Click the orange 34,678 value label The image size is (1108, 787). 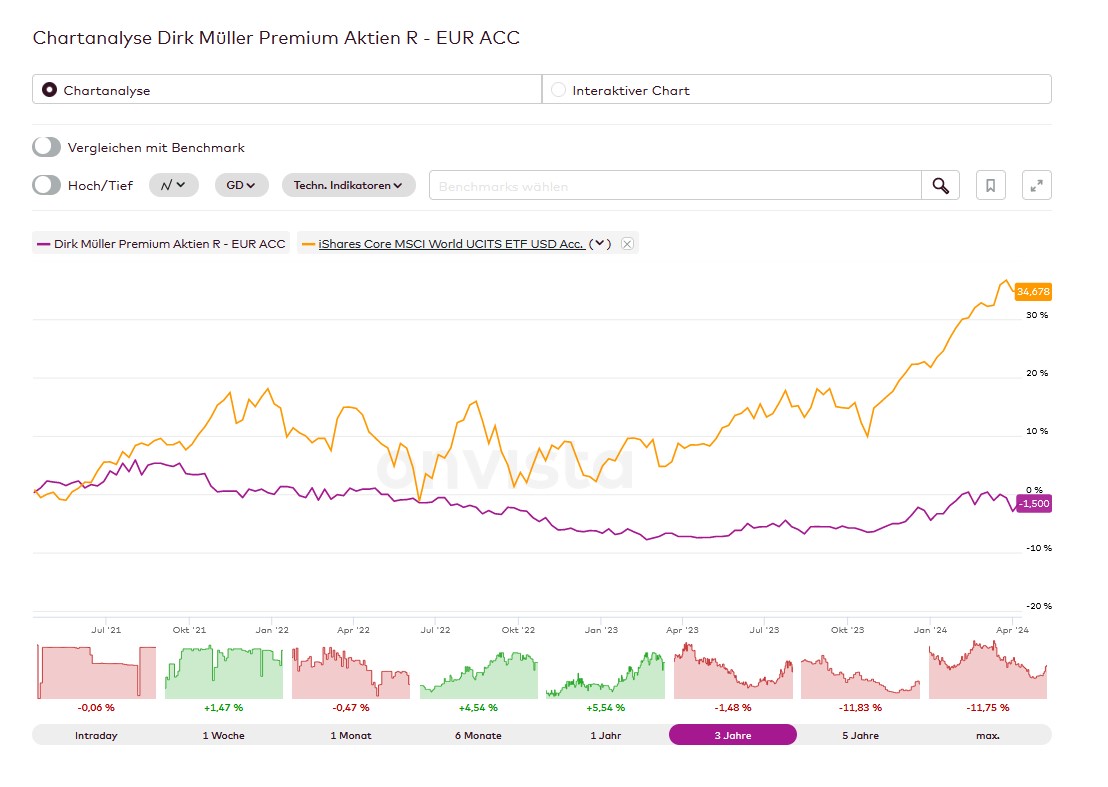[1033, 292]
